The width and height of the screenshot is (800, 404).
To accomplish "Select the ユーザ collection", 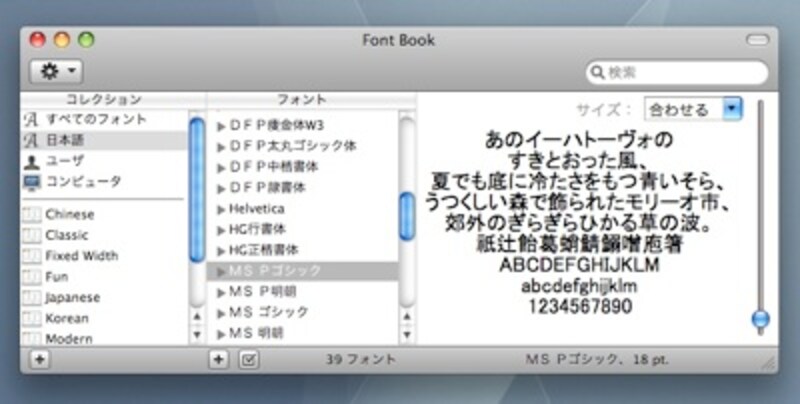I will [x=105, y=161].
